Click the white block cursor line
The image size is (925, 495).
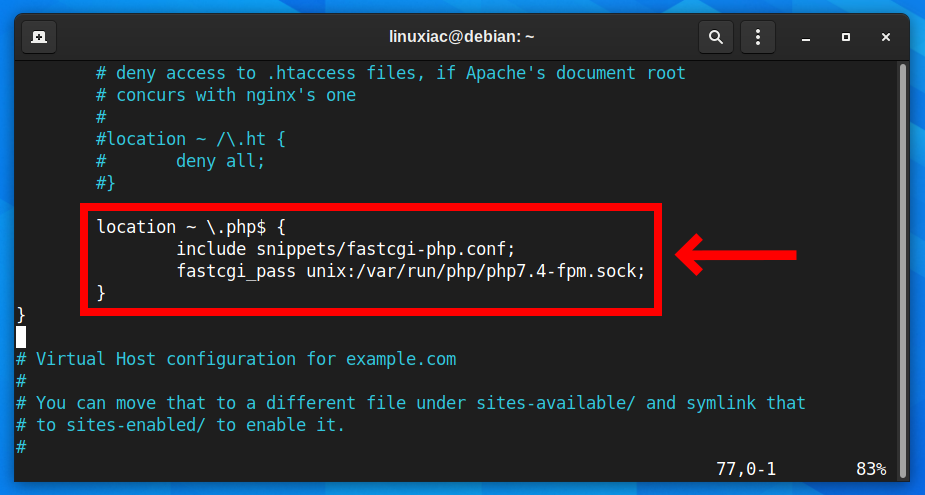pyautogui.click(x=21, y=337)
